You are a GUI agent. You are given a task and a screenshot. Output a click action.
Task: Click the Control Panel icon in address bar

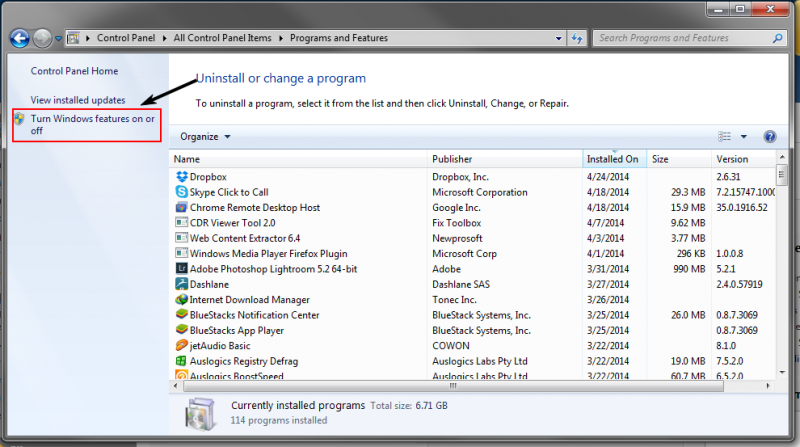pos(73,38)
